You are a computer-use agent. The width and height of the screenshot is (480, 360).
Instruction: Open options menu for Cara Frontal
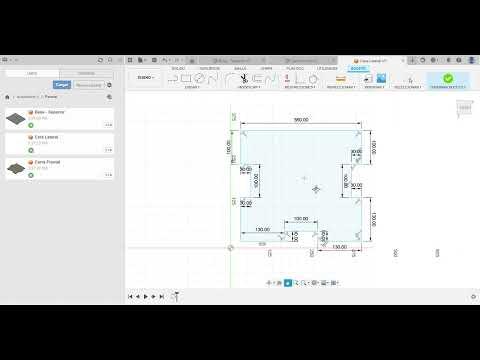108,175
